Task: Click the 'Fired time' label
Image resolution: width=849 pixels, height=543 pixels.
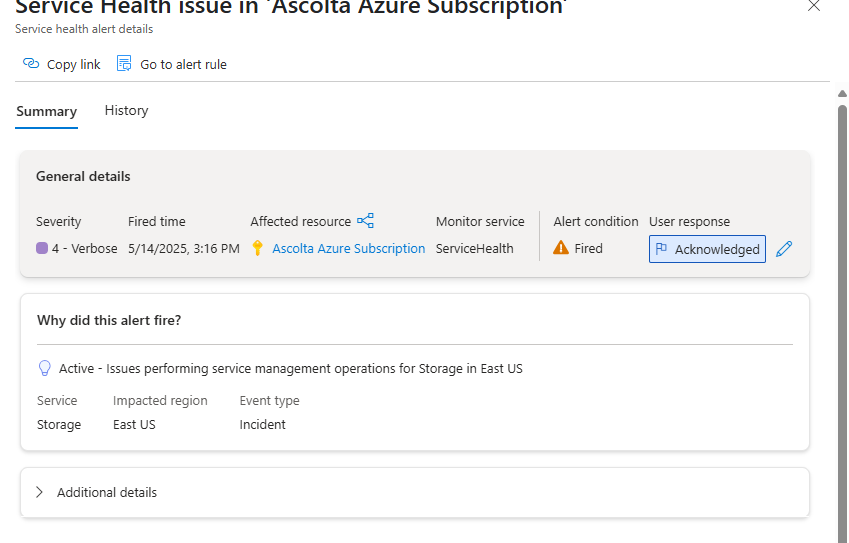Action: (157, 221)
